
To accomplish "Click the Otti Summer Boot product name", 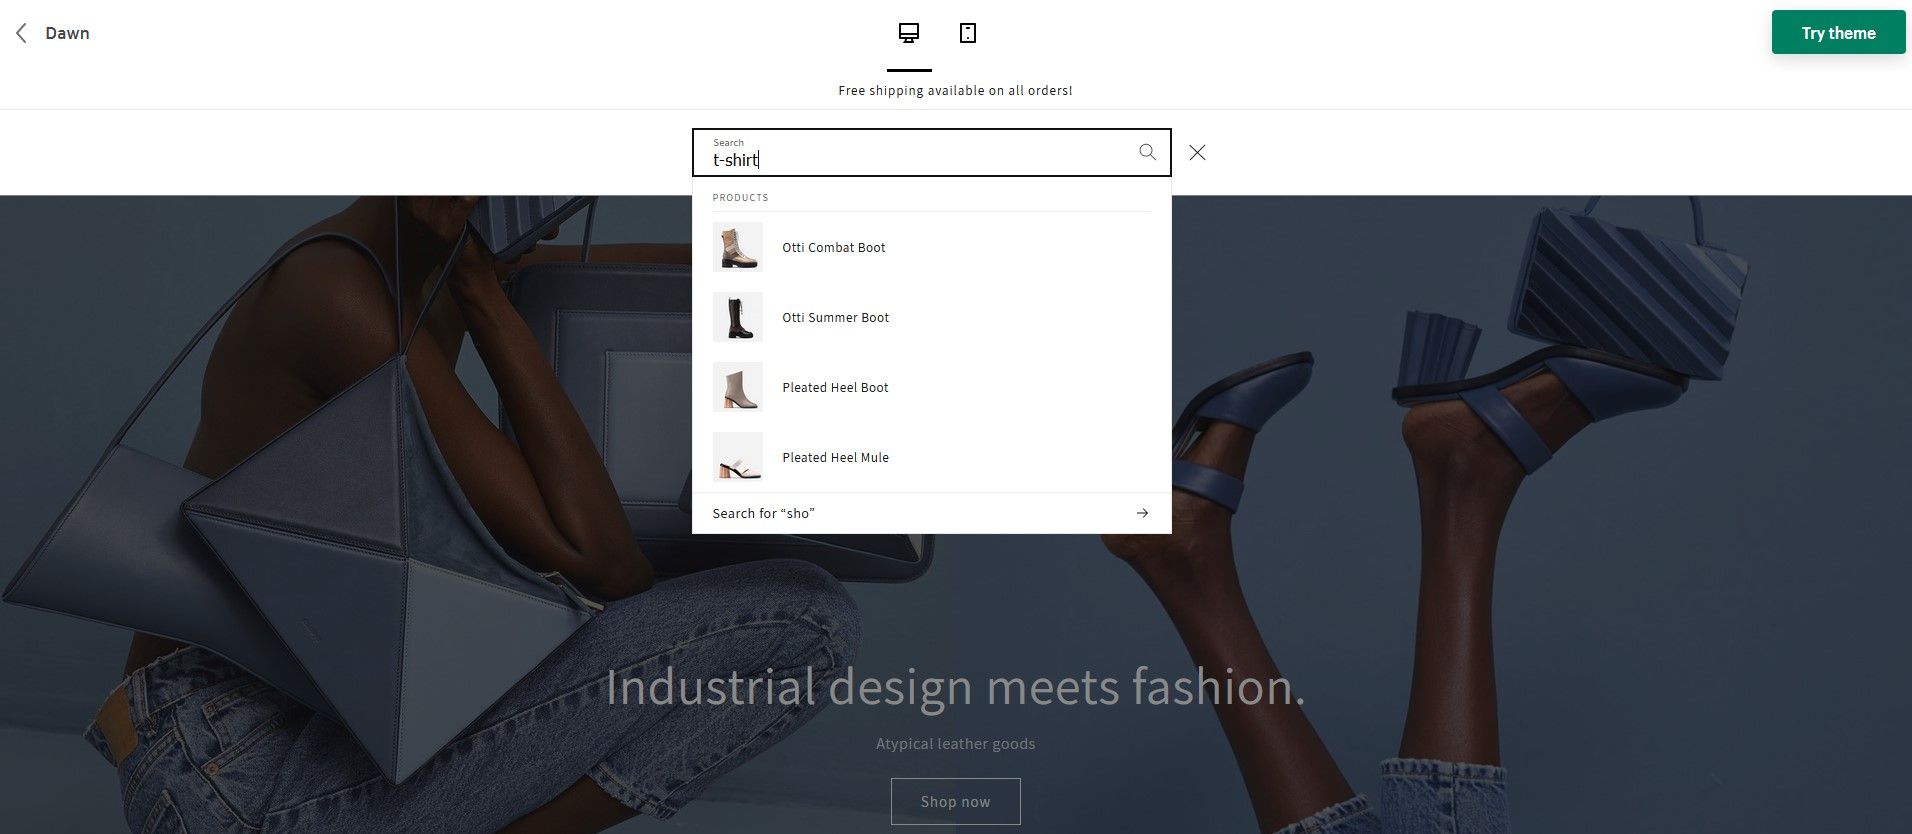I will coord(835,317).
